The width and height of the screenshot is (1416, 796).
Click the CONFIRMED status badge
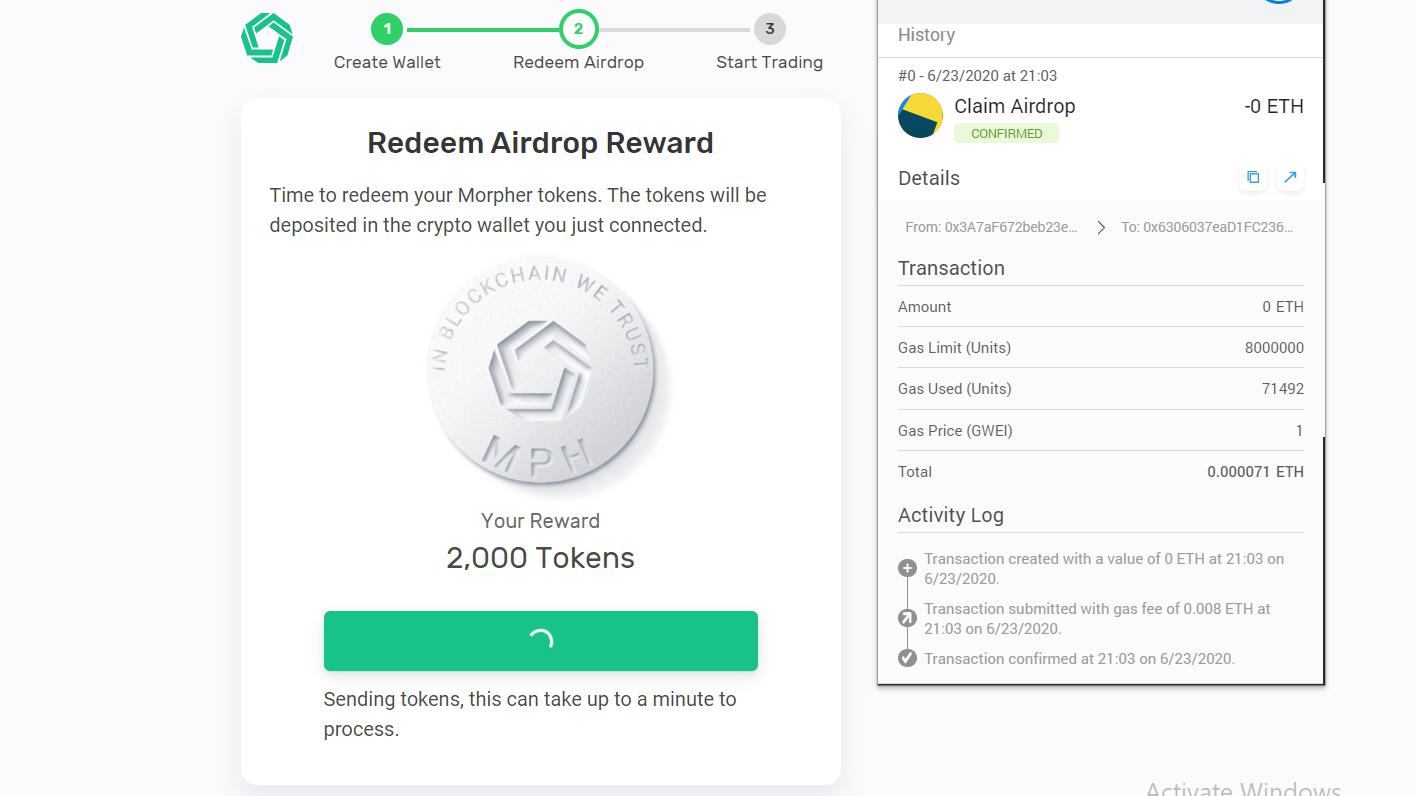click(1006, 133)
